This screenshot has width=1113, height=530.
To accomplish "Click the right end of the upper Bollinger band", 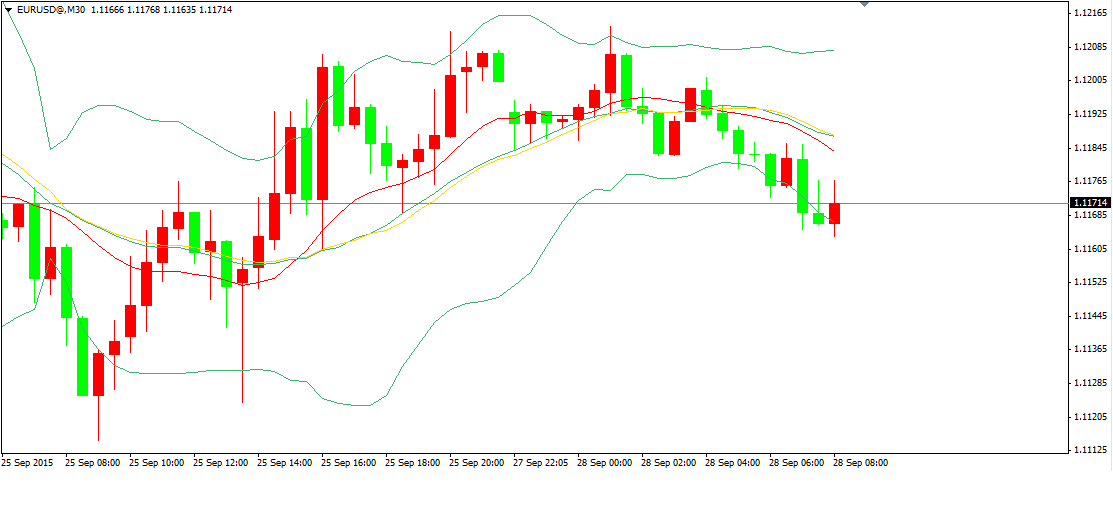I will (833, 50).
